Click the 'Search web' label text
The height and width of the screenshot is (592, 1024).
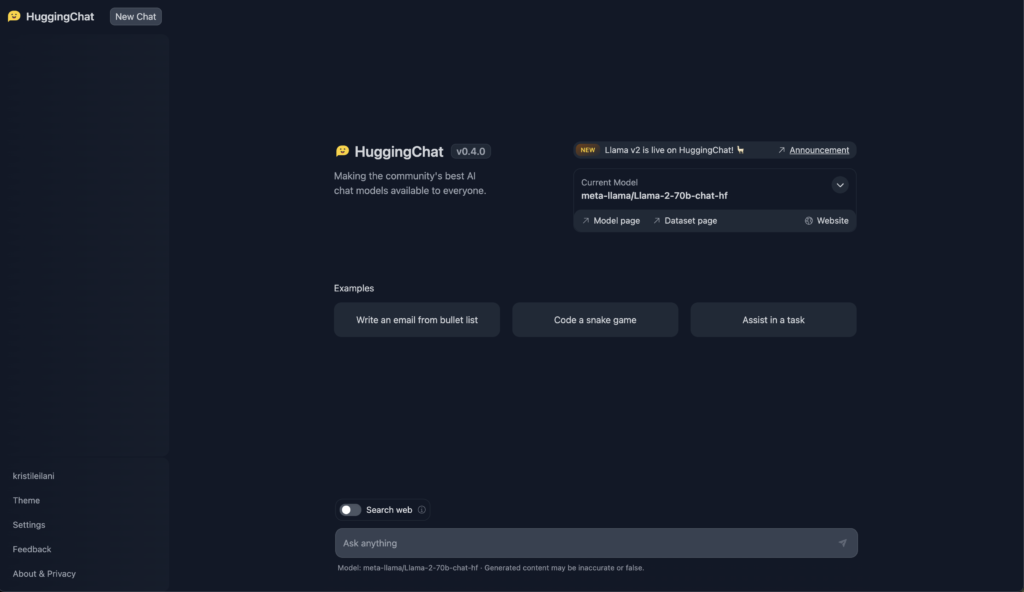(x=389, y=510)
